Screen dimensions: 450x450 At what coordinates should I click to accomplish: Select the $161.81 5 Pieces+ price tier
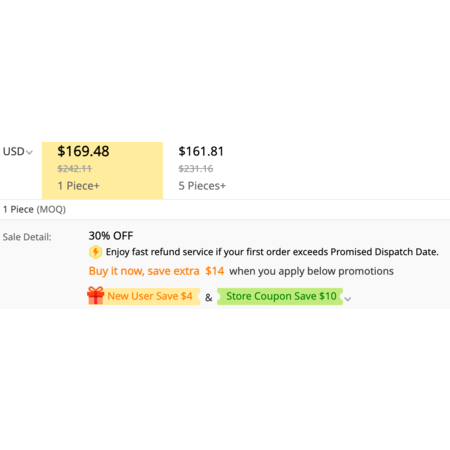coord(202,168)
